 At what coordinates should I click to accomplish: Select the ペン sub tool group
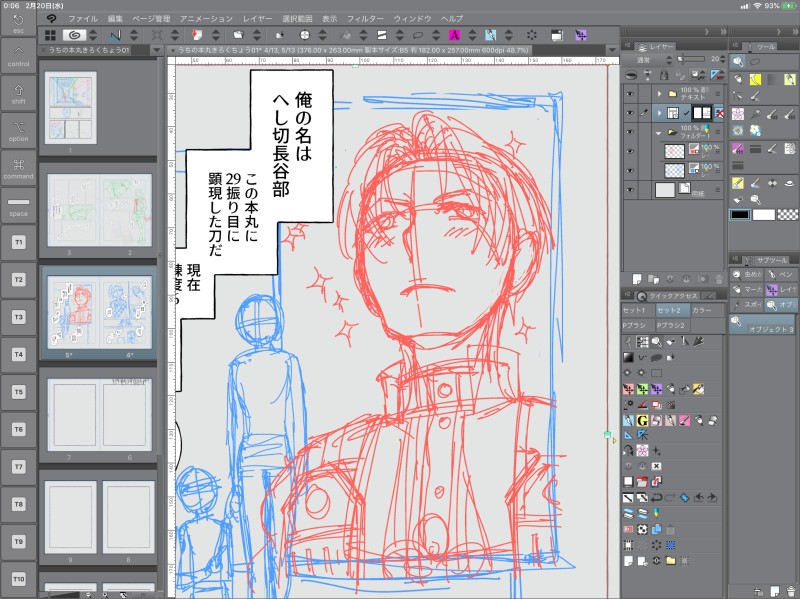click(x=781, y=274)
